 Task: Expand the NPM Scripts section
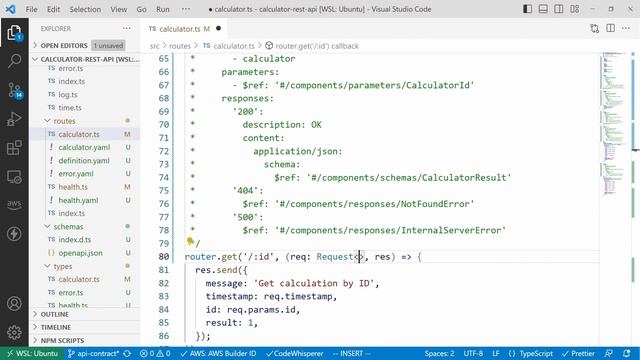tap(85, 340)
